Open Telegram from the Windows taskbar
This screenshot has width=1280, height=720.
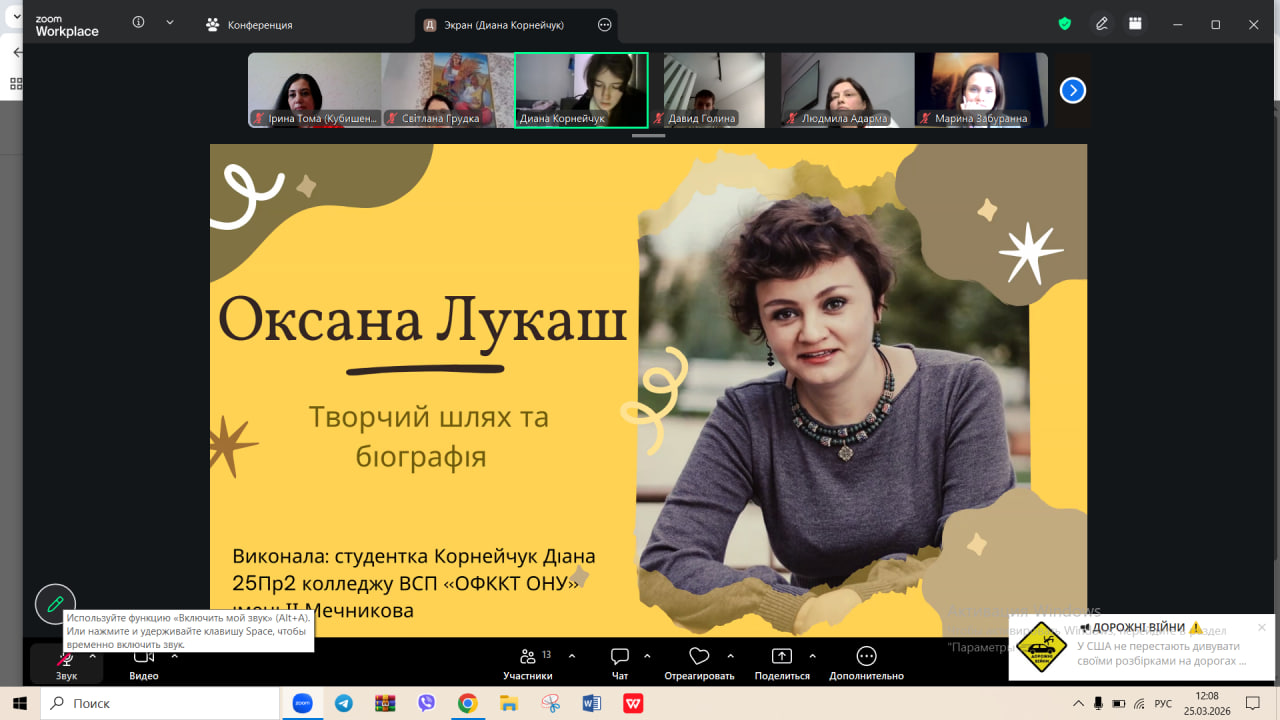[x=344, y=703]
